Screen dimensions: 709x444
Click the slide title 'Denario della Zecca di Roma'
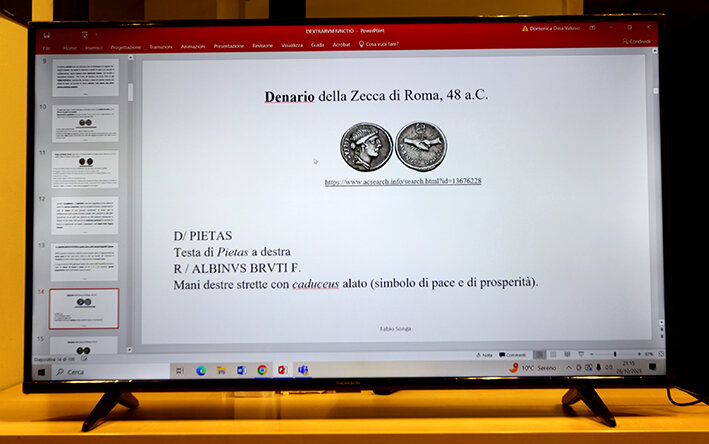click(376, 96)
